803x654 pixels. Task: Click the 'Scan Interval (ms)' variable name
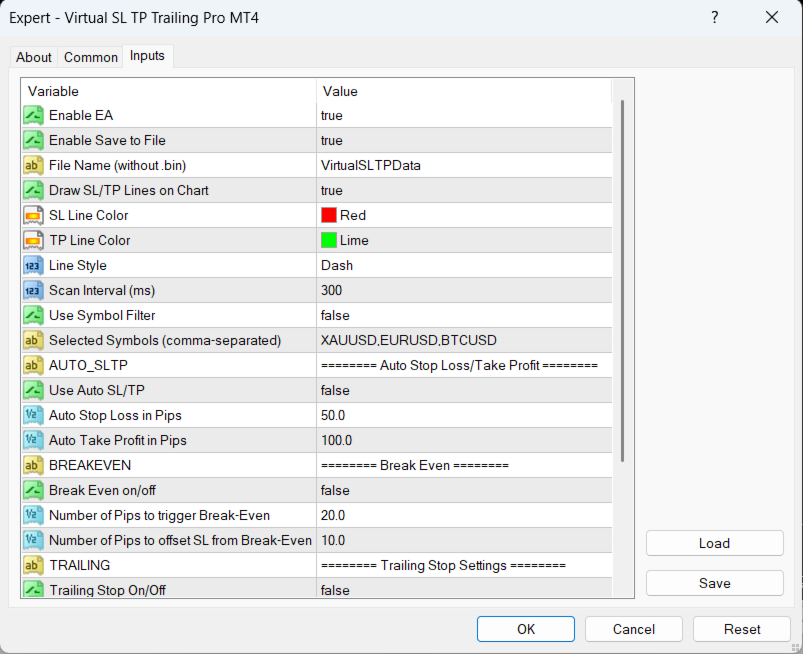[102, 290]
